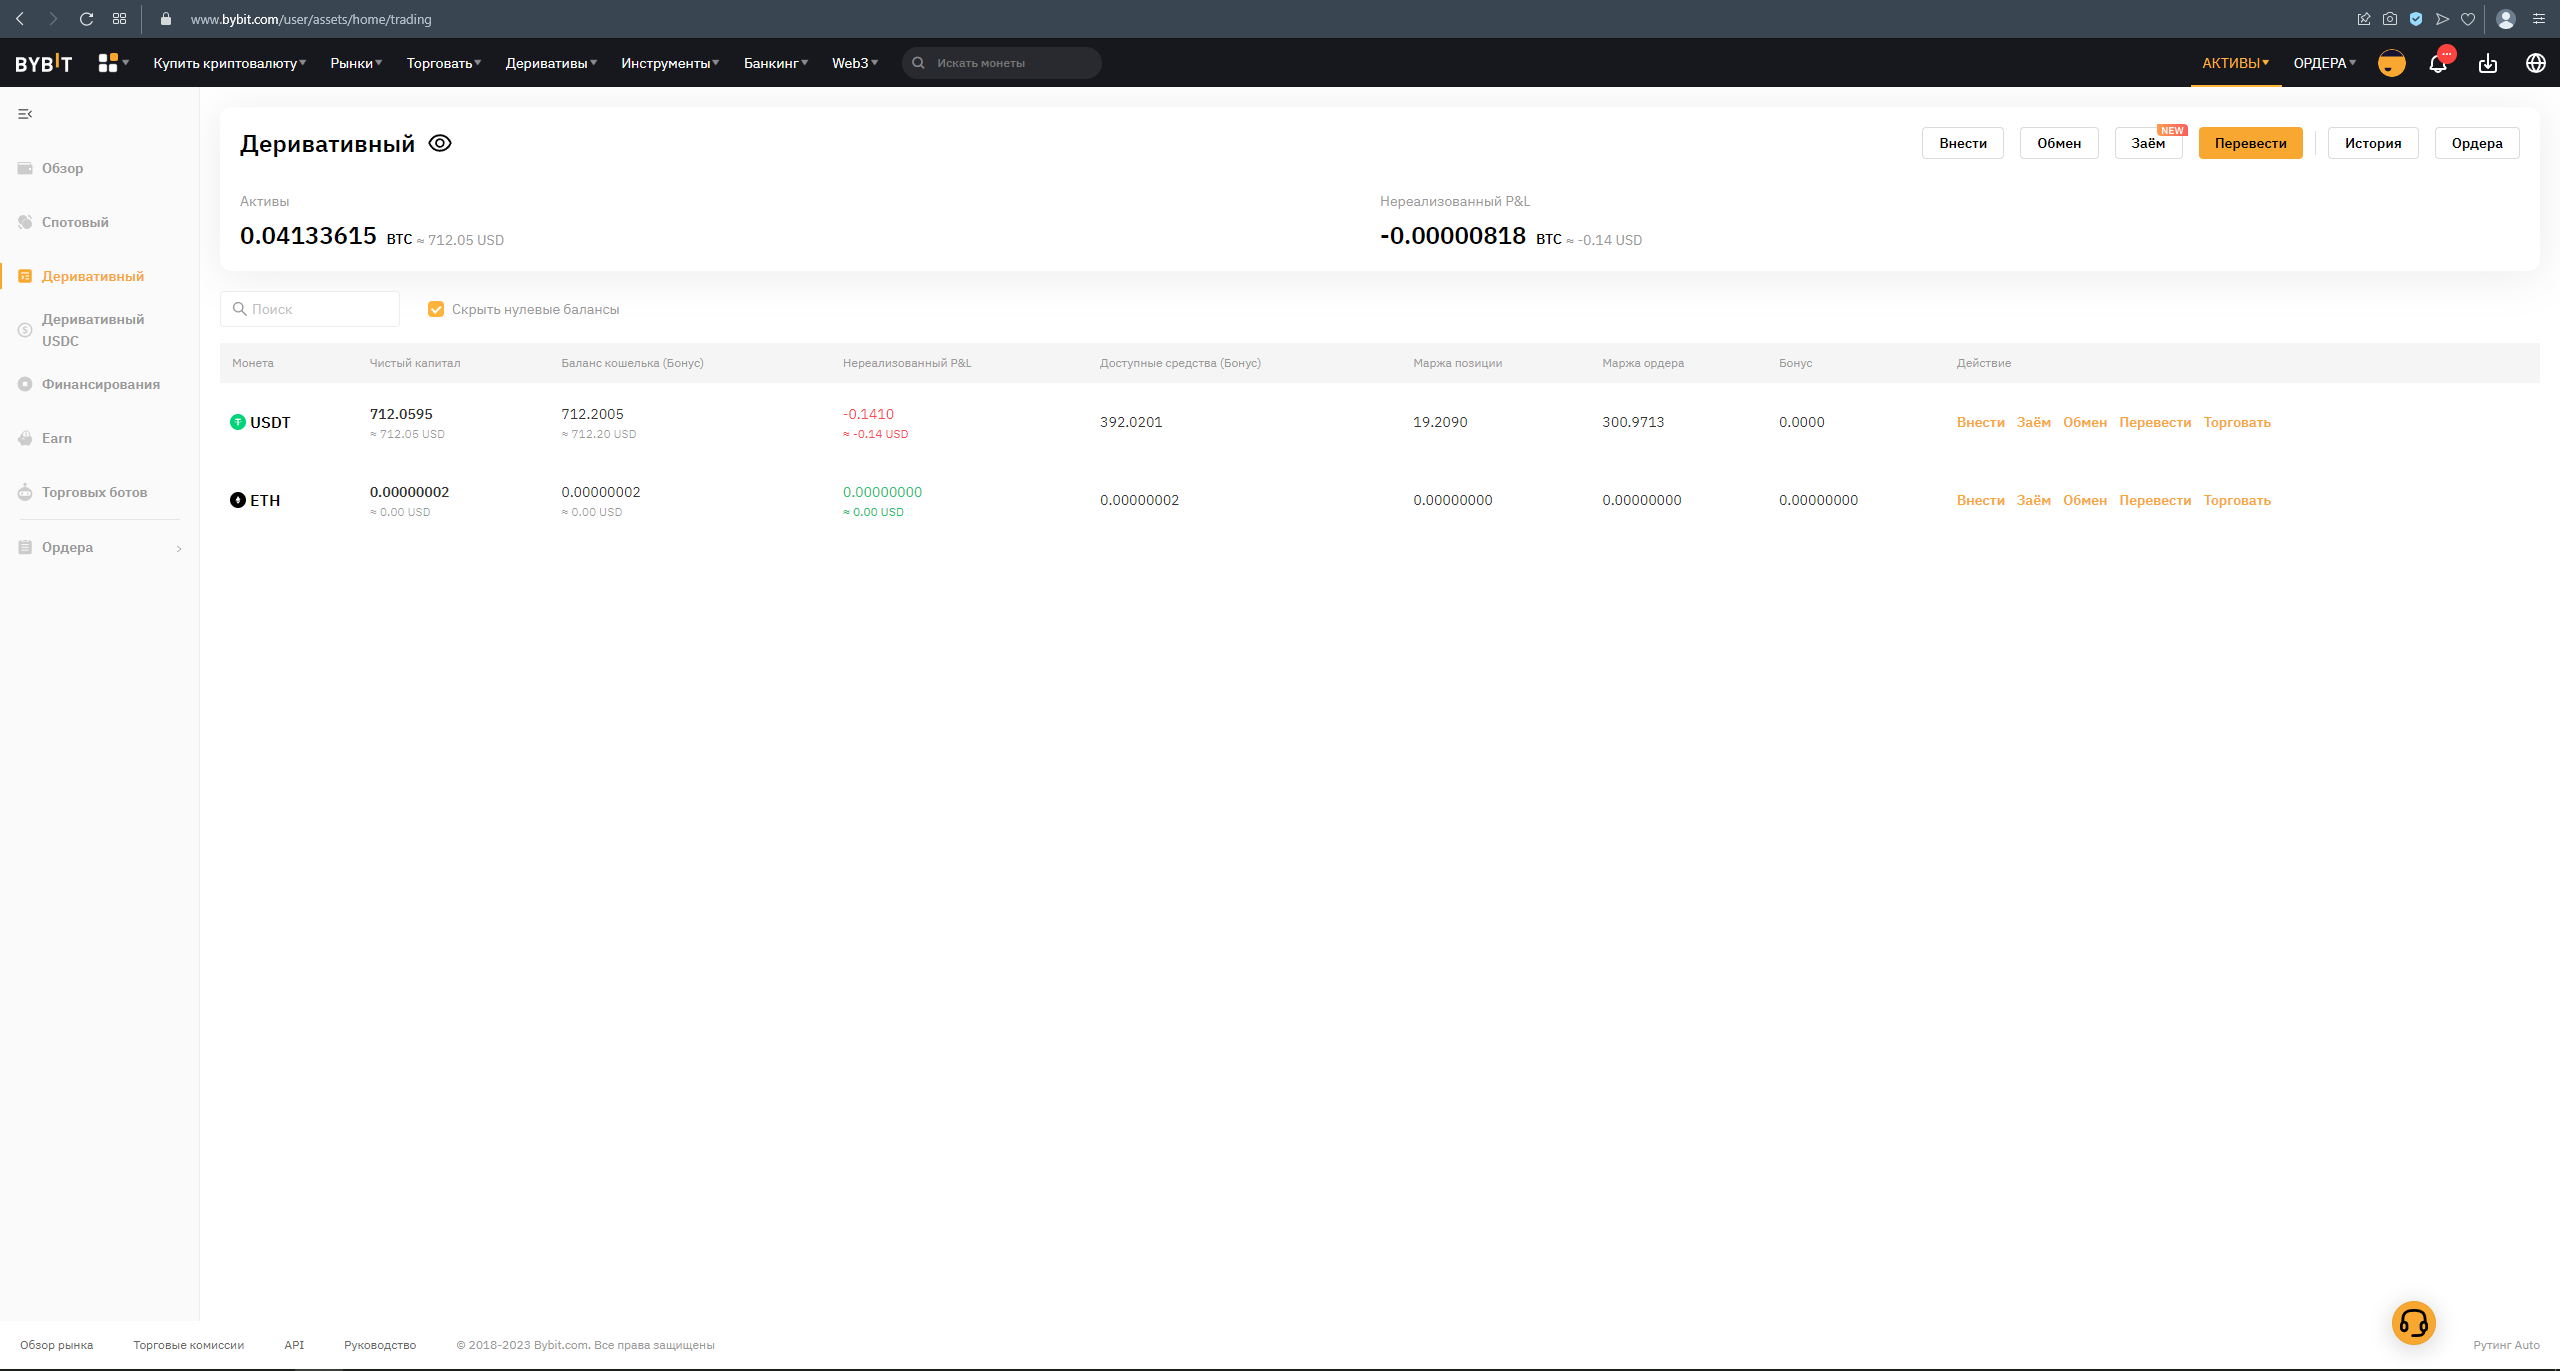Uncheck Скрыть нулевые балансы checkbox

(x=436, y=309)
